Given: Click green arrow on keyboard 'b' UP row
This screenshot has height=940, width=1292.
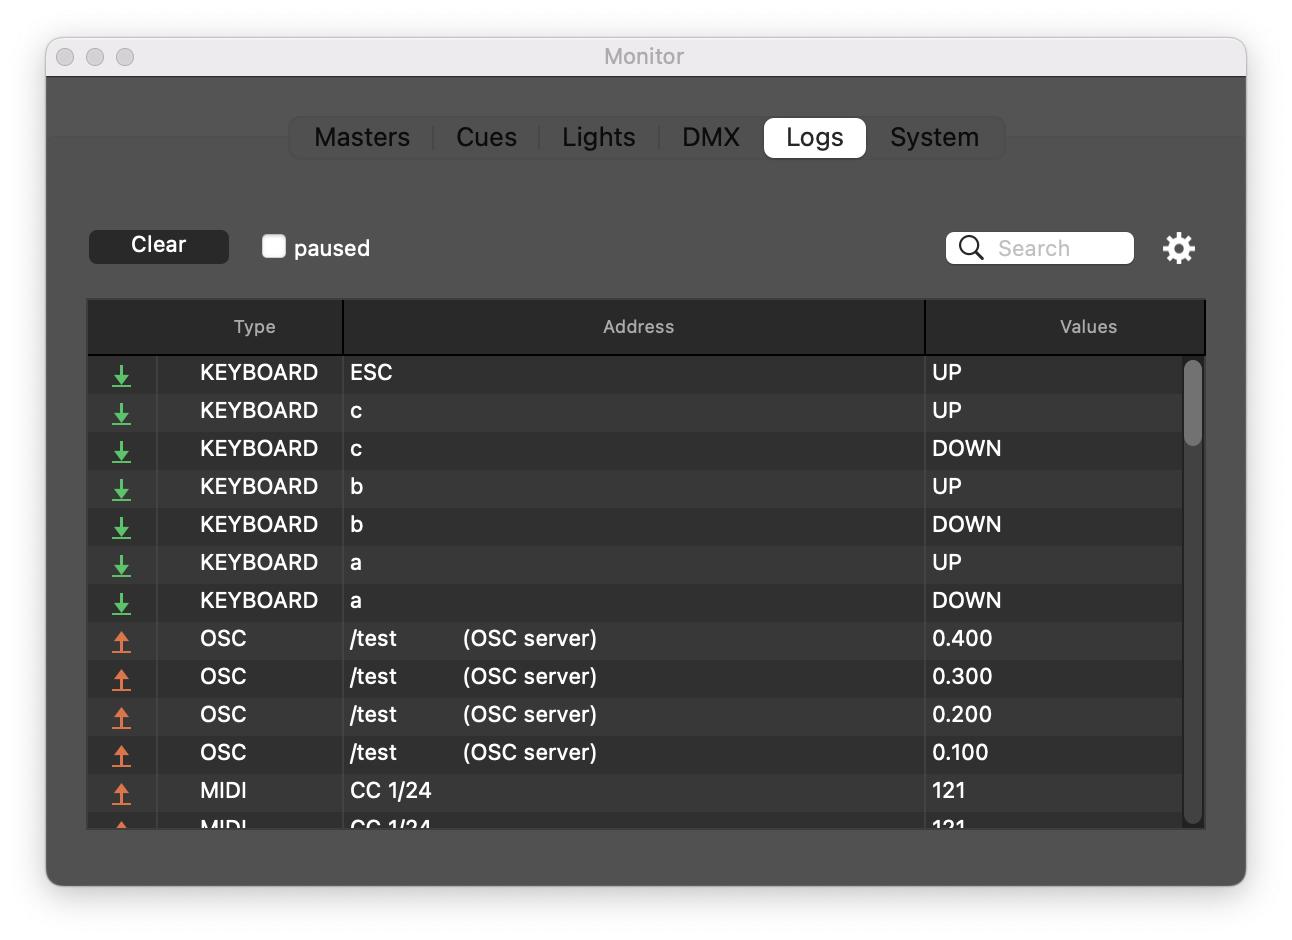Looking at the screenshot, I should coord(121,489).
